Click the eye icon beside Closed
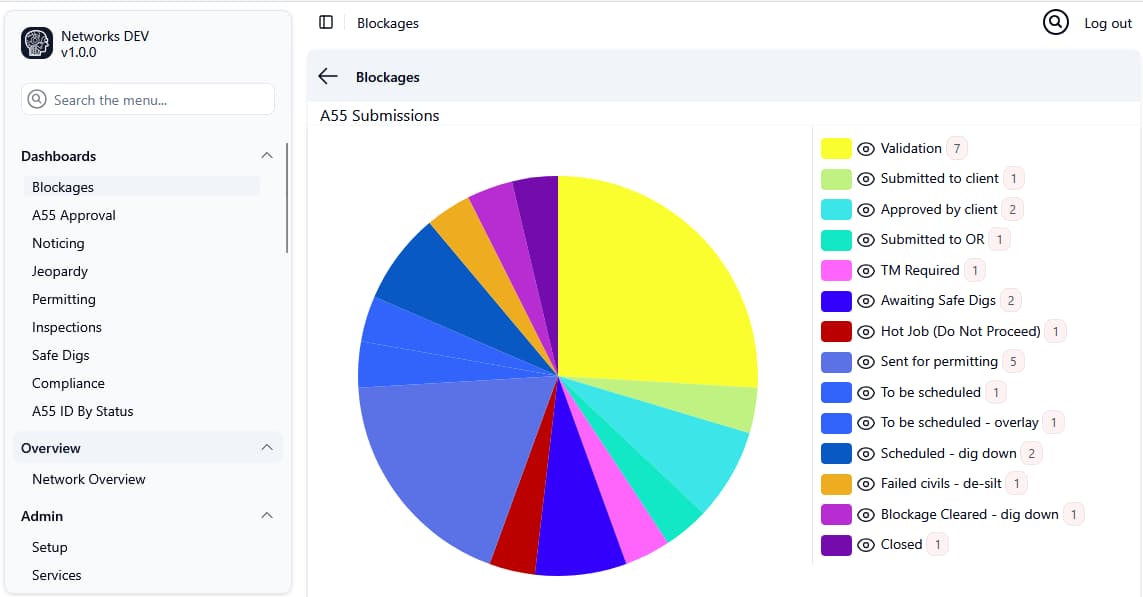This screenshot has height=597, width=1143. tap(864, 544)
